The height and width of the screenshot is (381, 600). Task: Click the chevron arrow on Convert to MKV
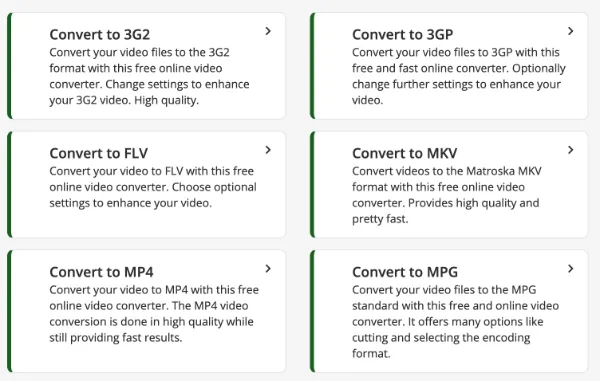tap(571, 150)
